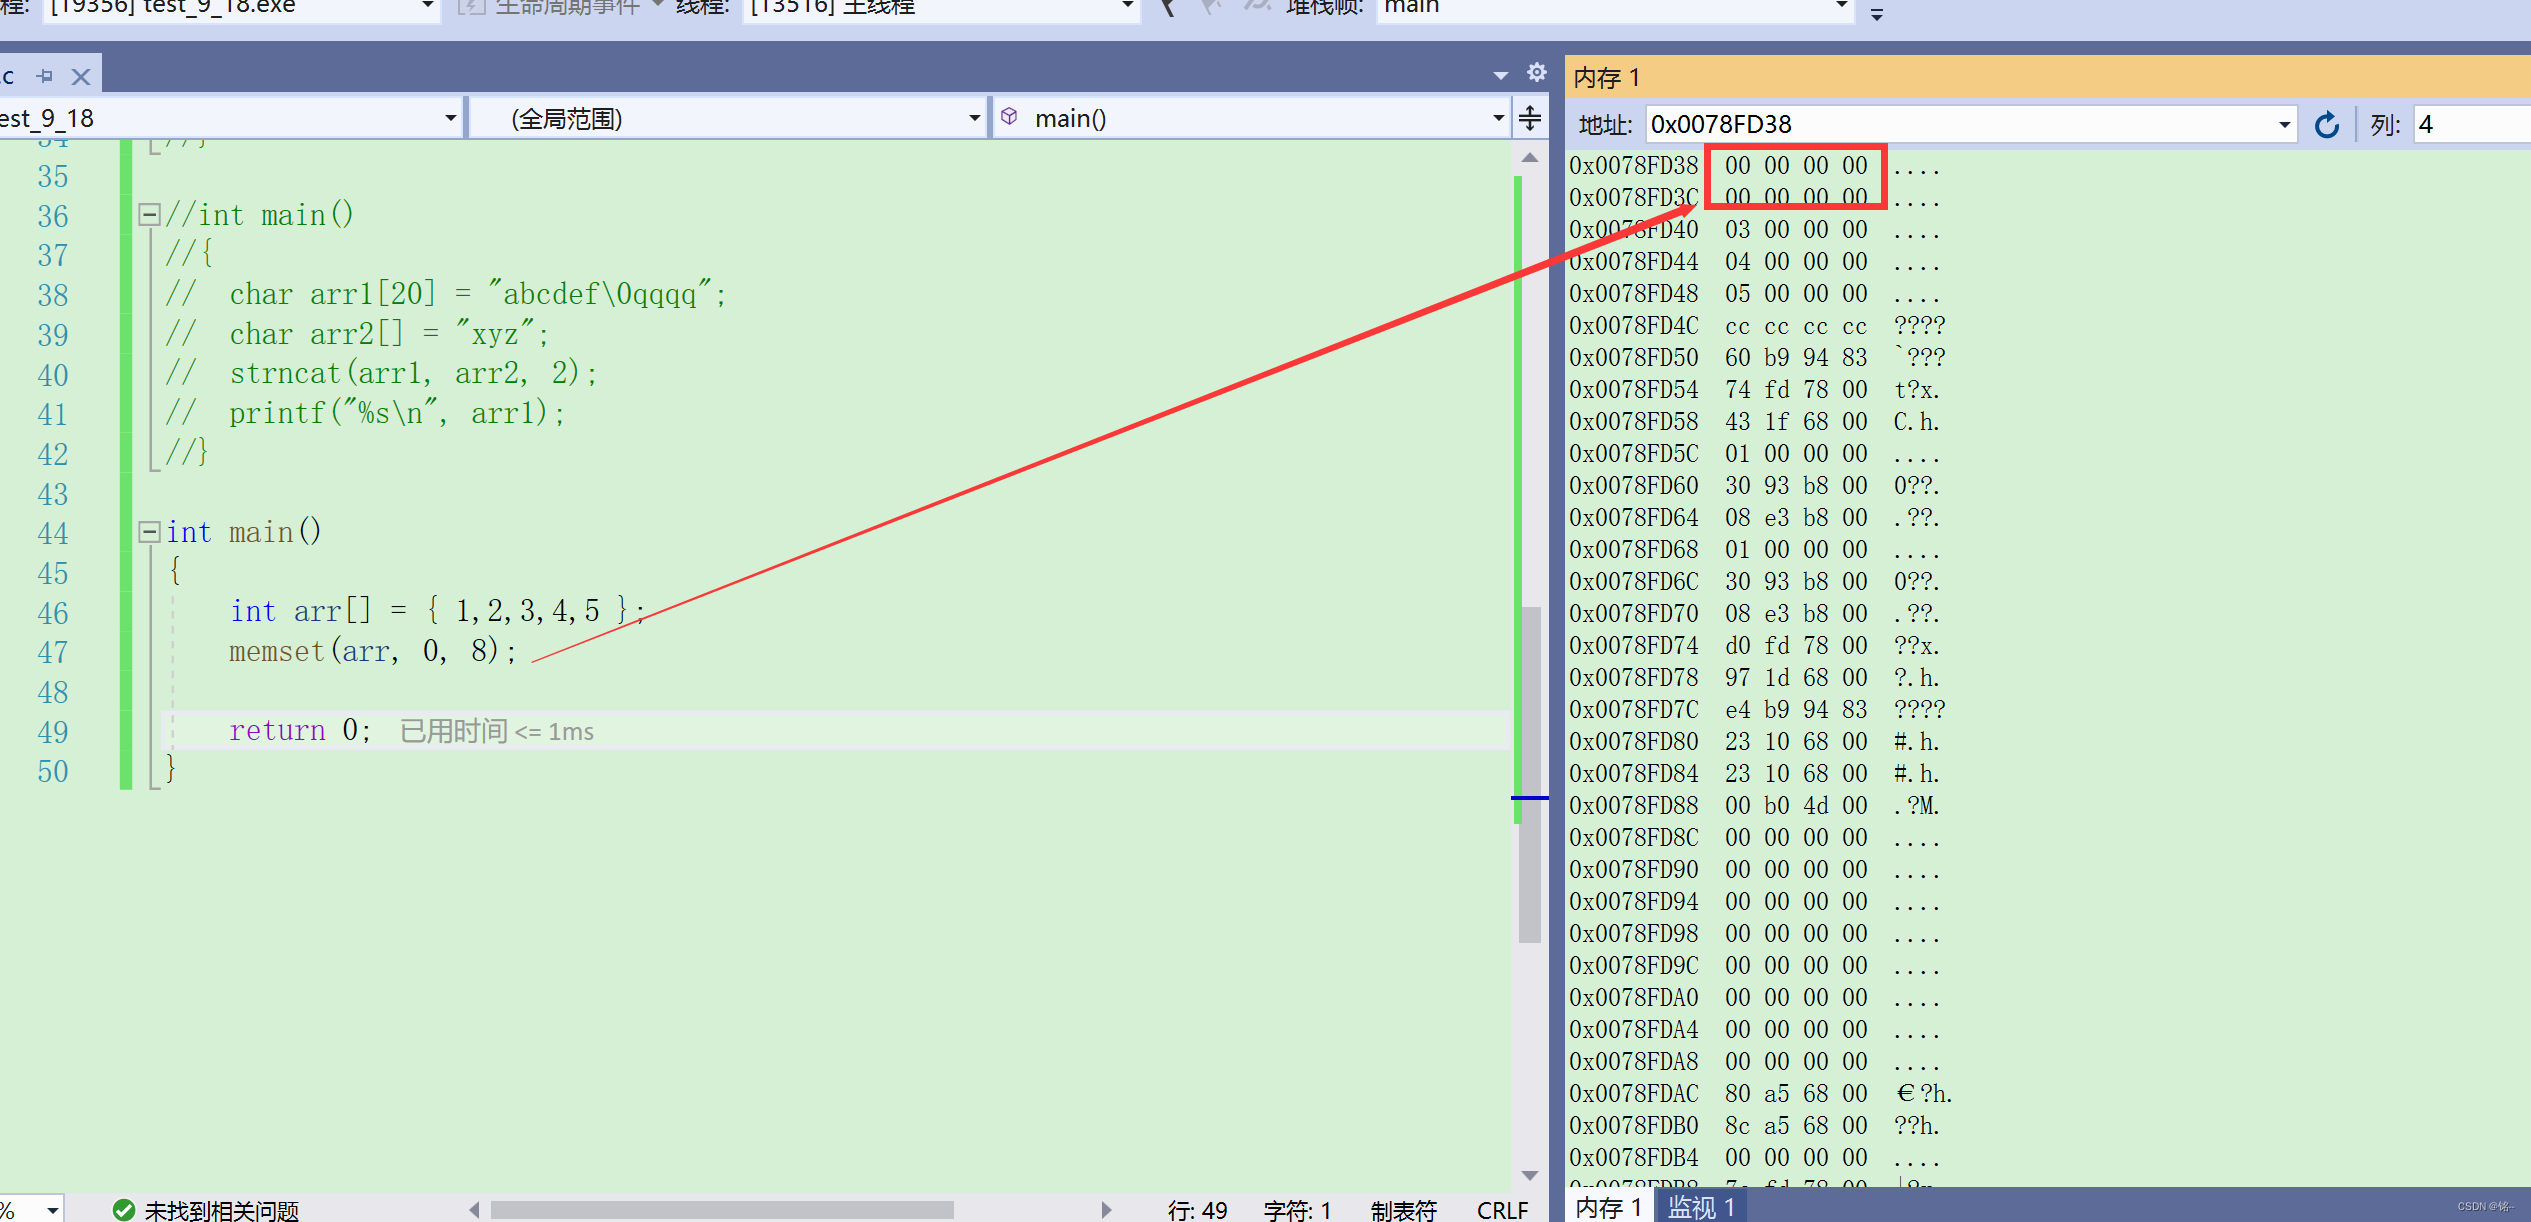
Task: Click memory row address 0x0078FD38
Action: coord(1633,165)
